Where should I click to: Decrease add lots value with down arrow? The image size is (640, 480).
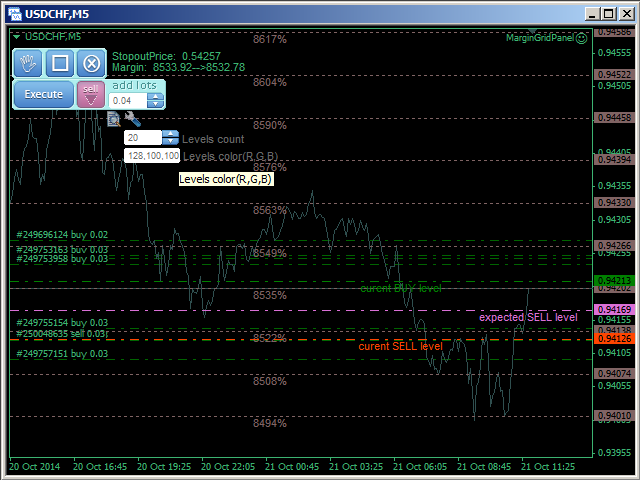click(x=154, y=104)
